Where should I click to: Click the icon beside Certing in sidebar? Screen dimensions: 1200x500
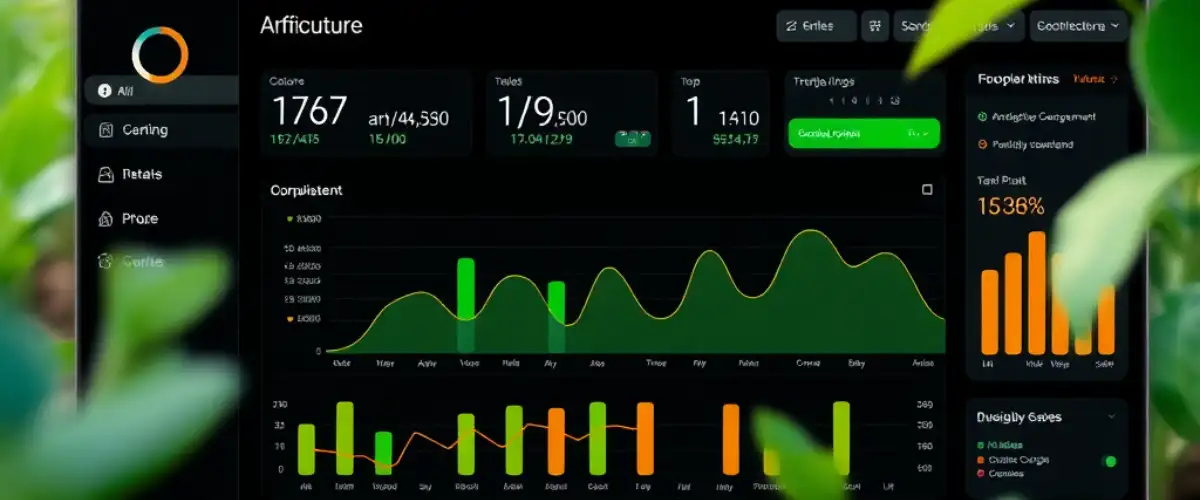(x=105, y=129)
